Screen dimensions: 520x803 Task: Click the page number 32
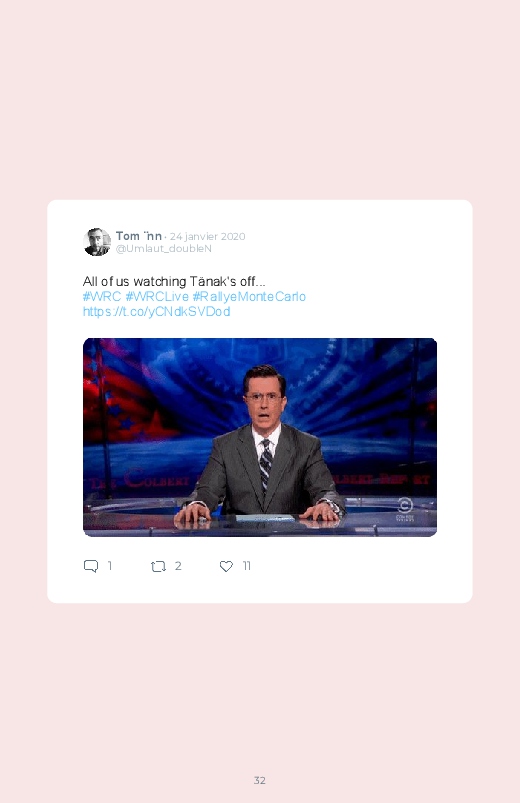[260, 780]
